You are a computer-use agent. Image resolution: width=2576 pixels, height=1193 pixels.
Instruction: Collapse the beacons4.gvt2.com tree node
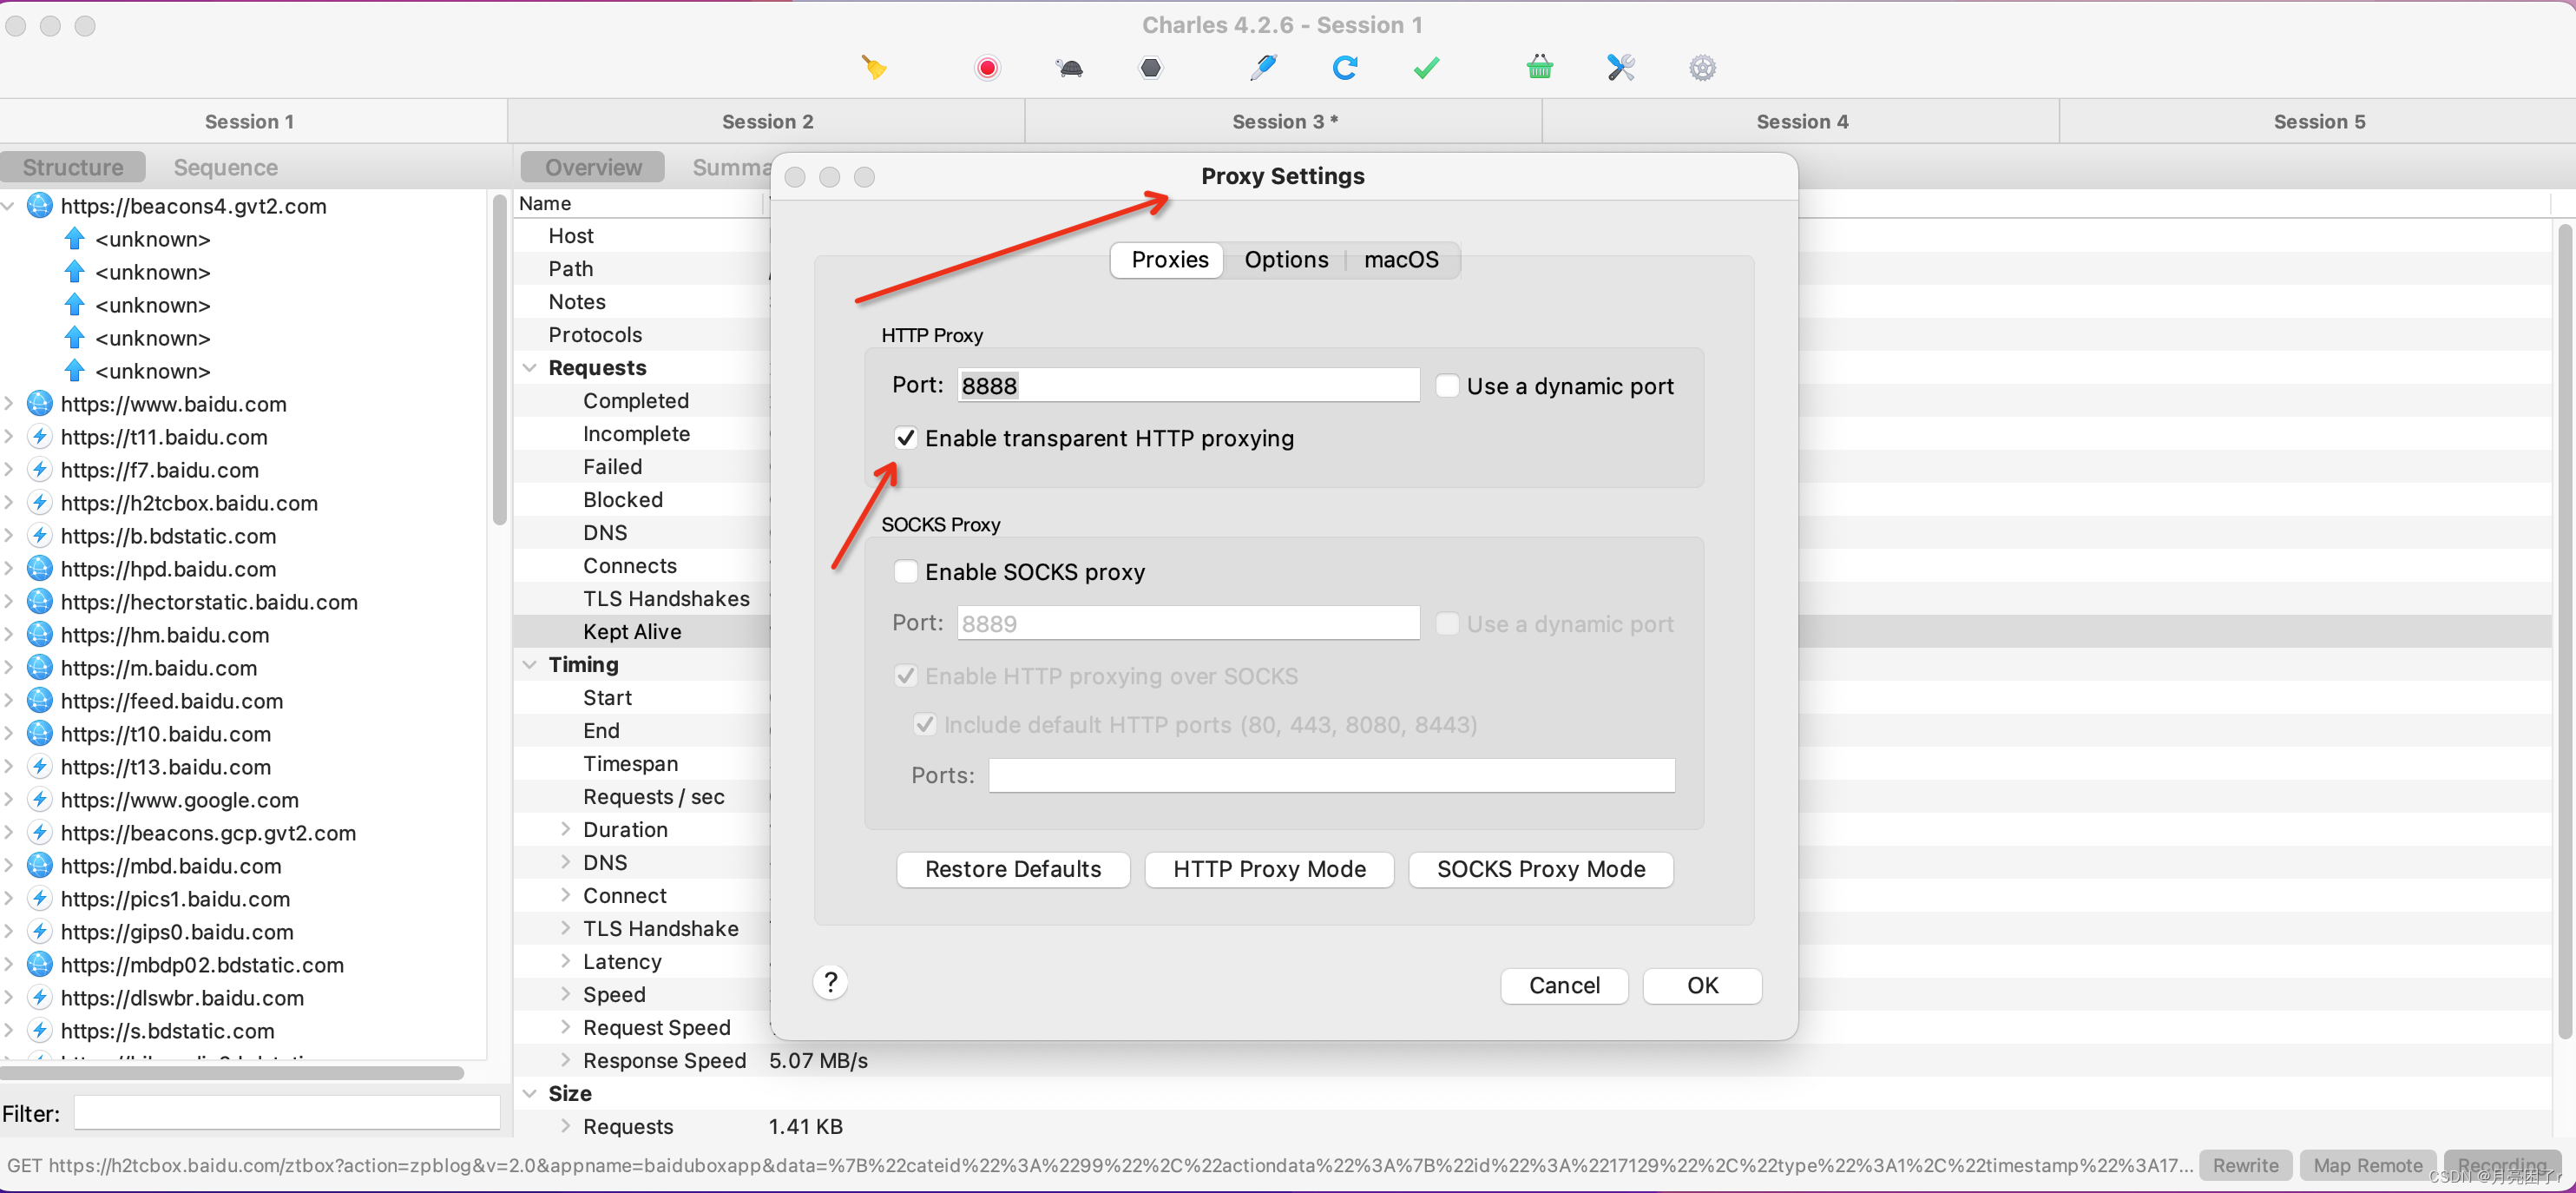click(x=9, y=206)
